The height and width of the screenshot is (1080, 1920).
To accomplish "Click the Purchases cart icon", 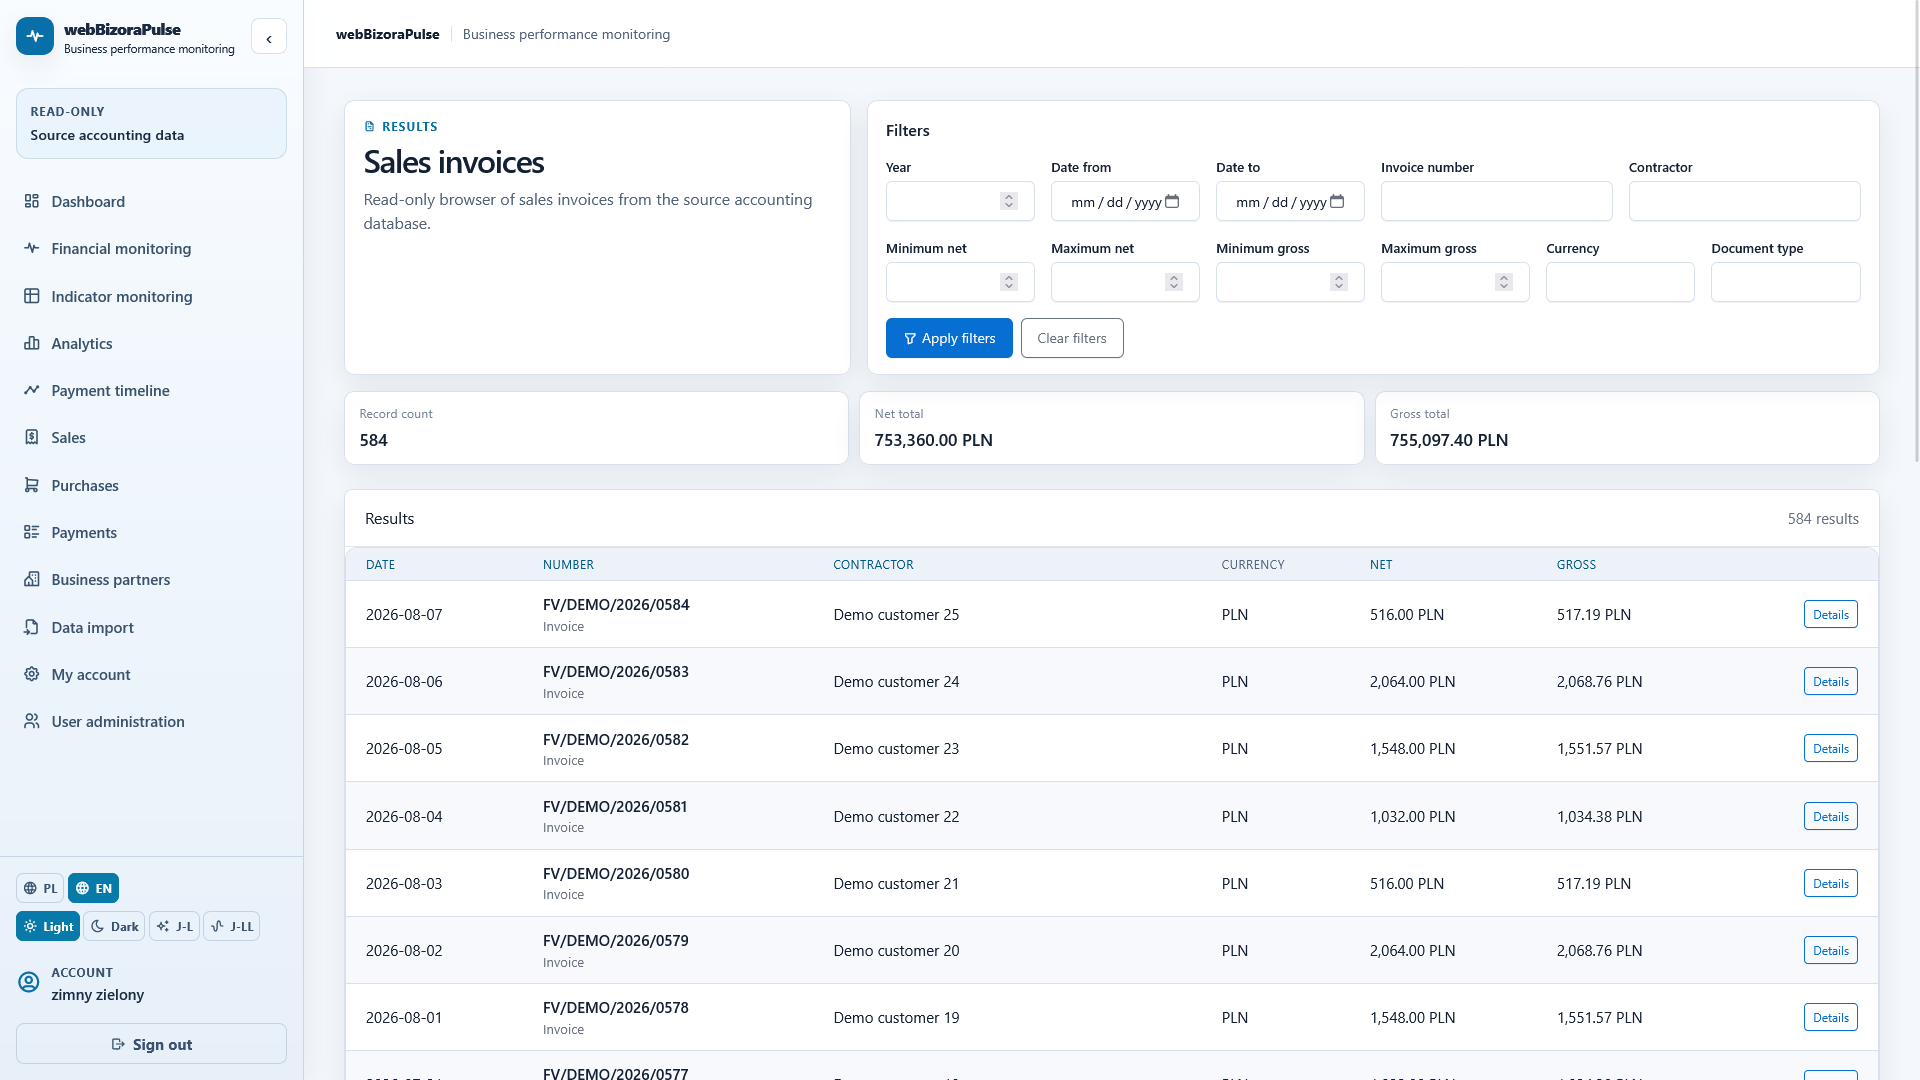I will point(32,485).
